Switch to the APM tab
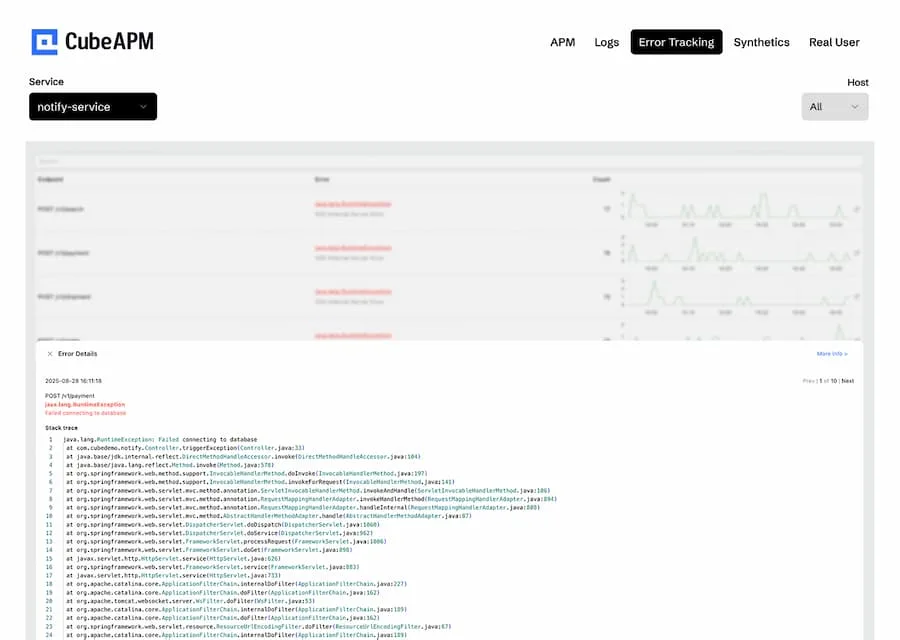The image size is (900, 640). 563,42
